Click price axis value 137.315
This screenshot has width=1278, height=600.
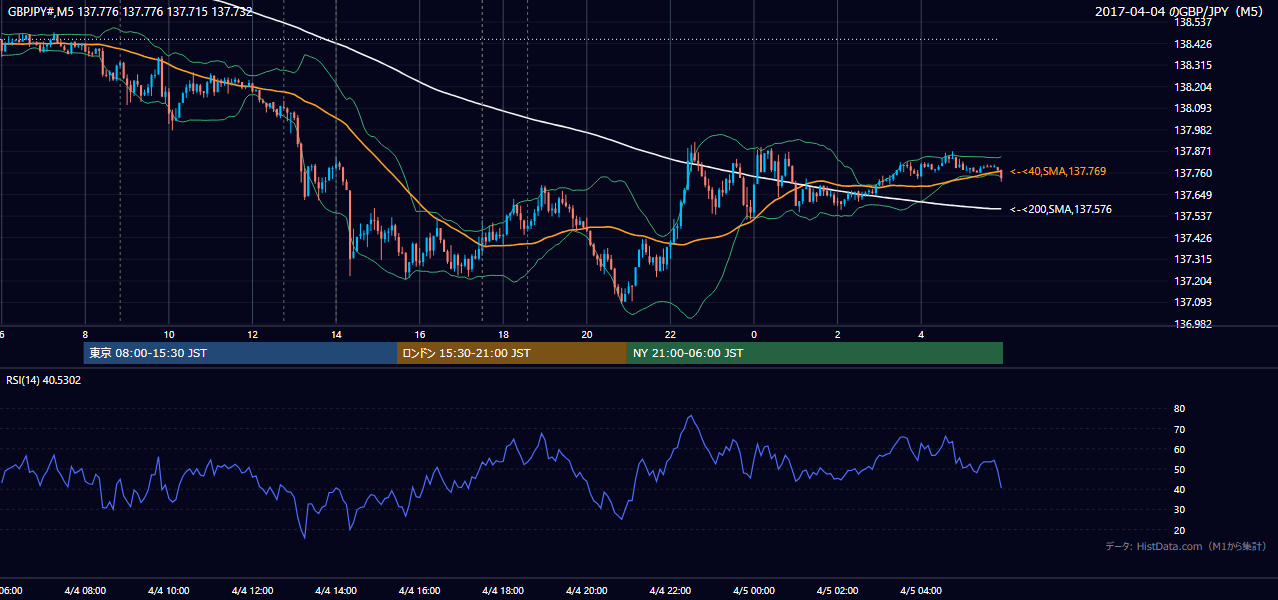point(1192,259)
